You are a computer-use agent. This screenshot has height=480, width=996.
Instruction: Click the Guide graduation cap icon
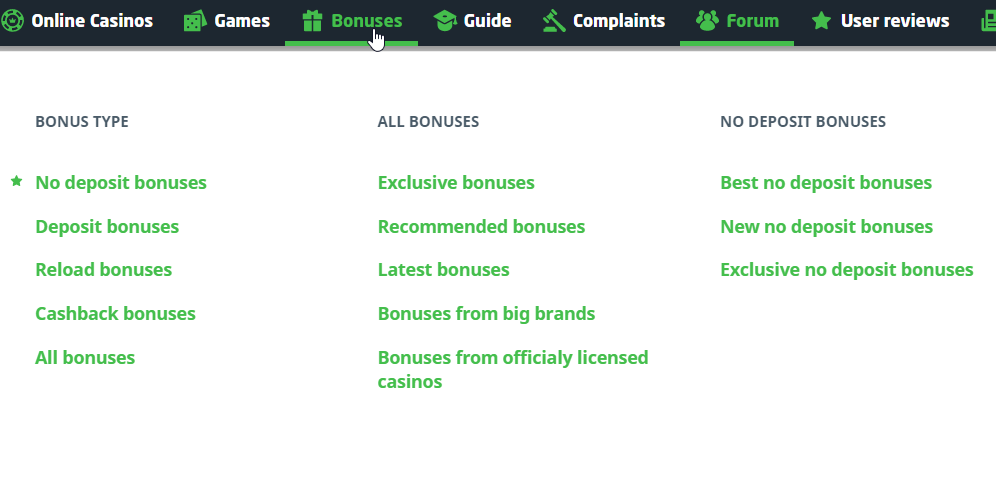click(445, 21)
